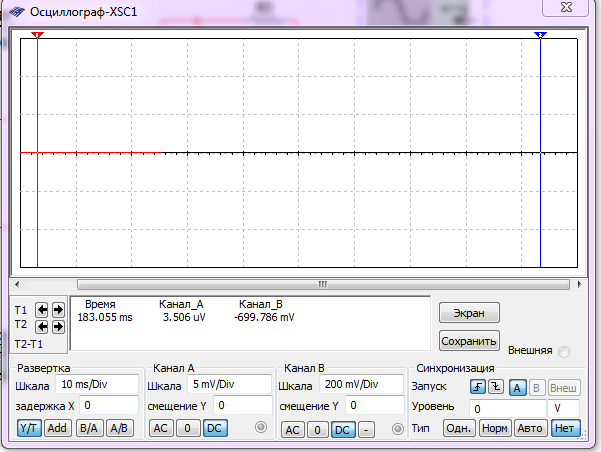Image resolution: width=601 pixels, height=452 pixels.
Task: Toggle Channel B invert minus button
Action: click(x=366, y=430)
